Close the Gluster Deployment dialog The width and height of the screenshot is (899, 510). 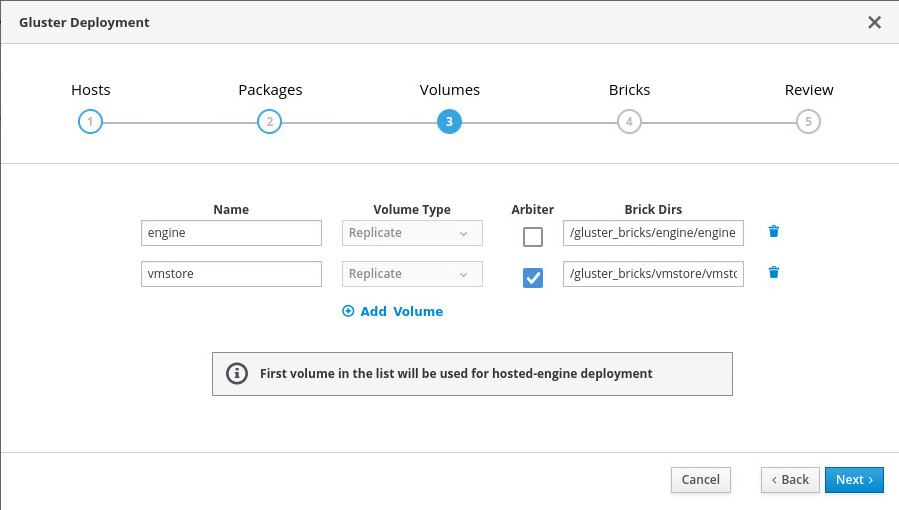tap(874, 22)
